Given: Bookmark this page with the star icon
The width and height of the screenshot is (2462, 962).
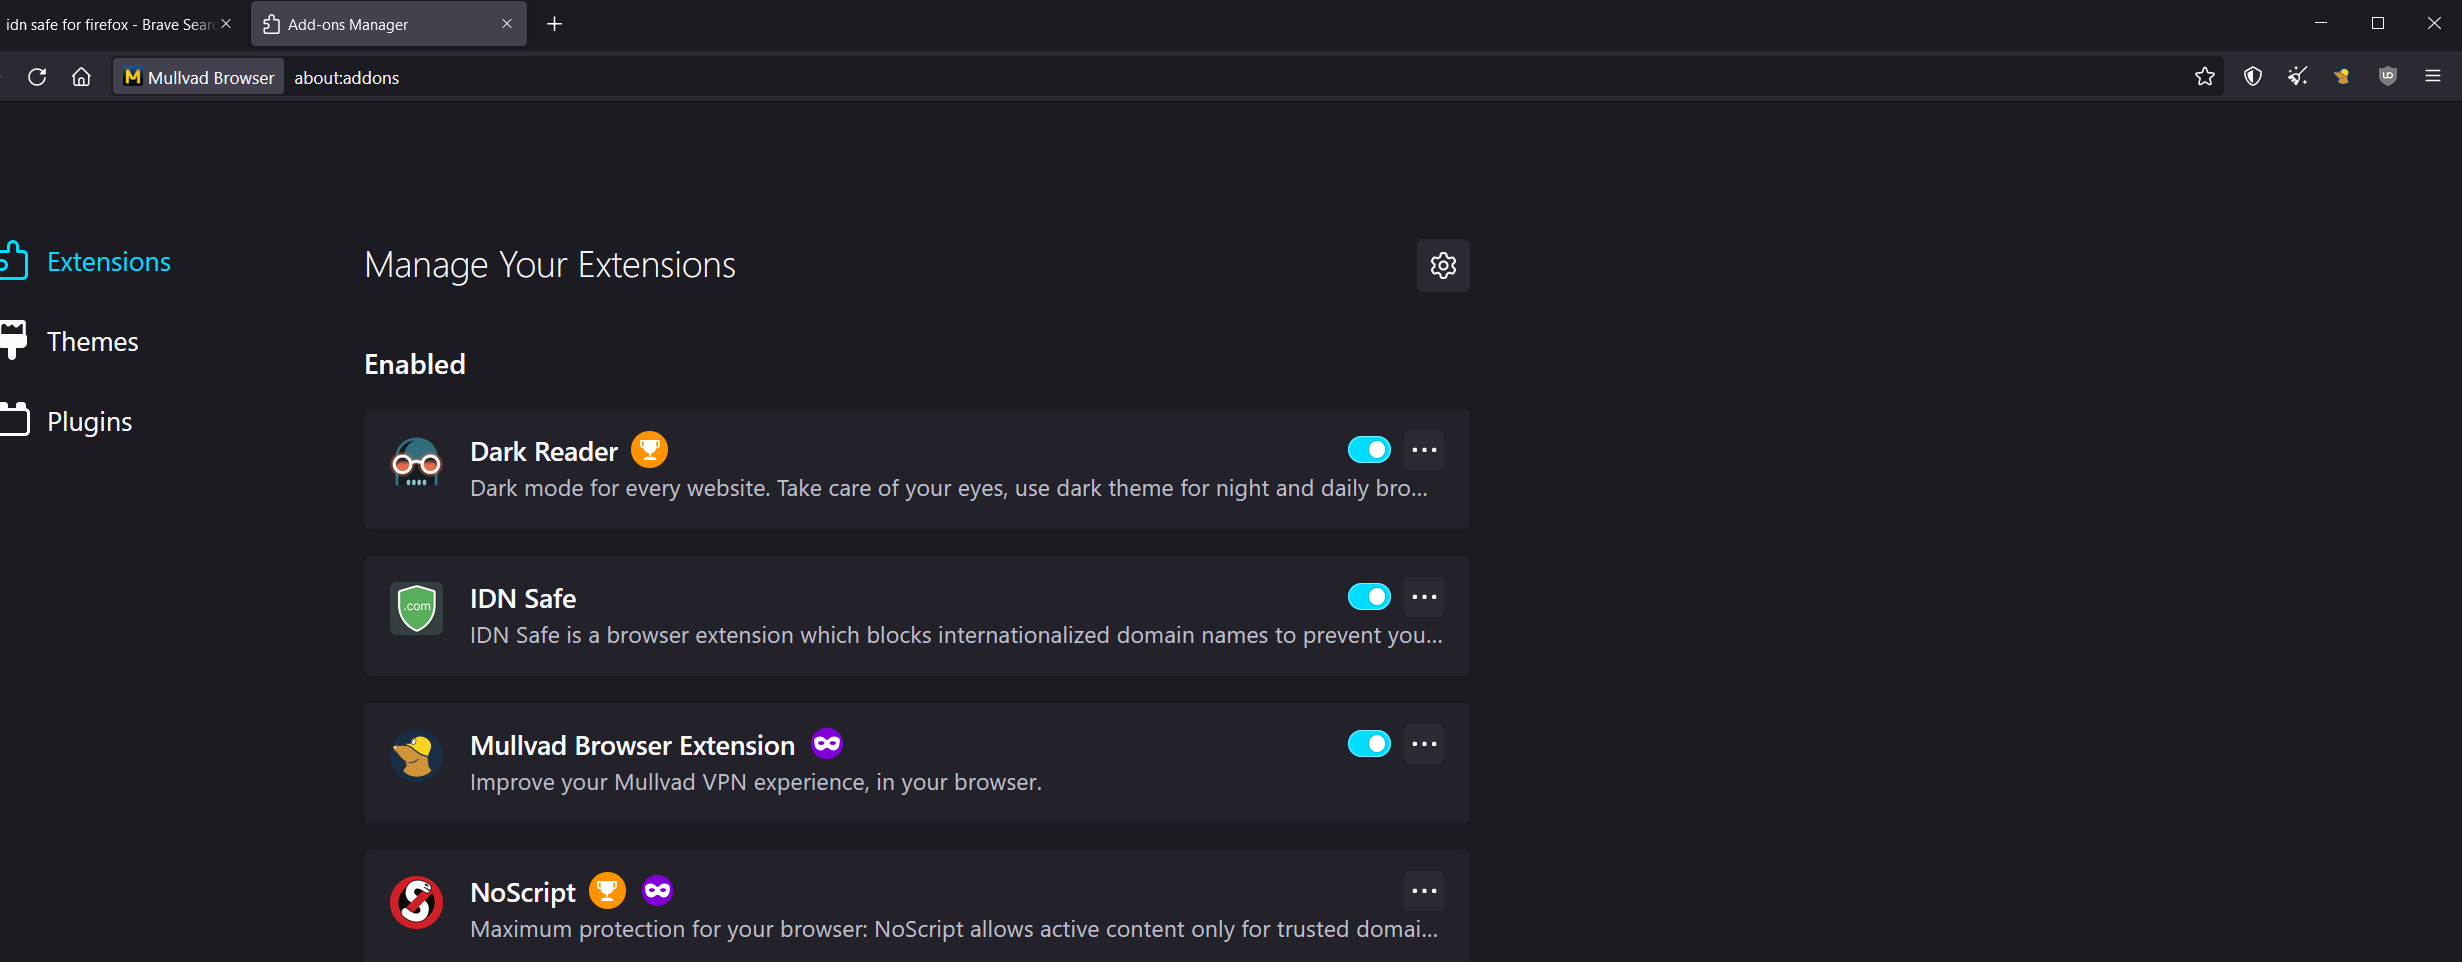Looking at the screenshot, I should (x=2205, y=77).
